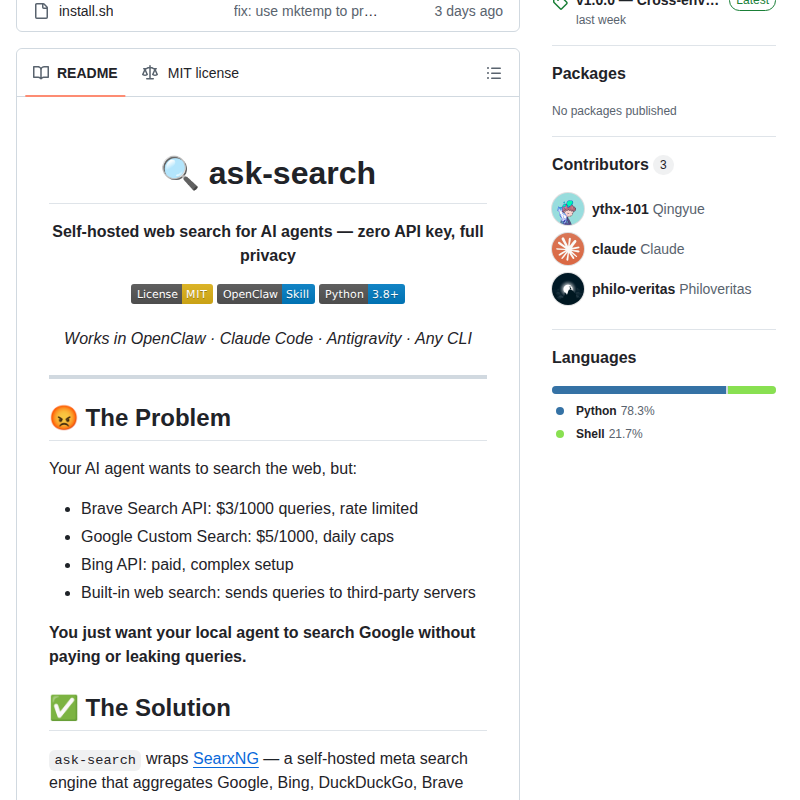Screen dimensions: 800x800
Task: Open the README outline via the list icon
Action: pyautogui.click(x=493, y=73)
